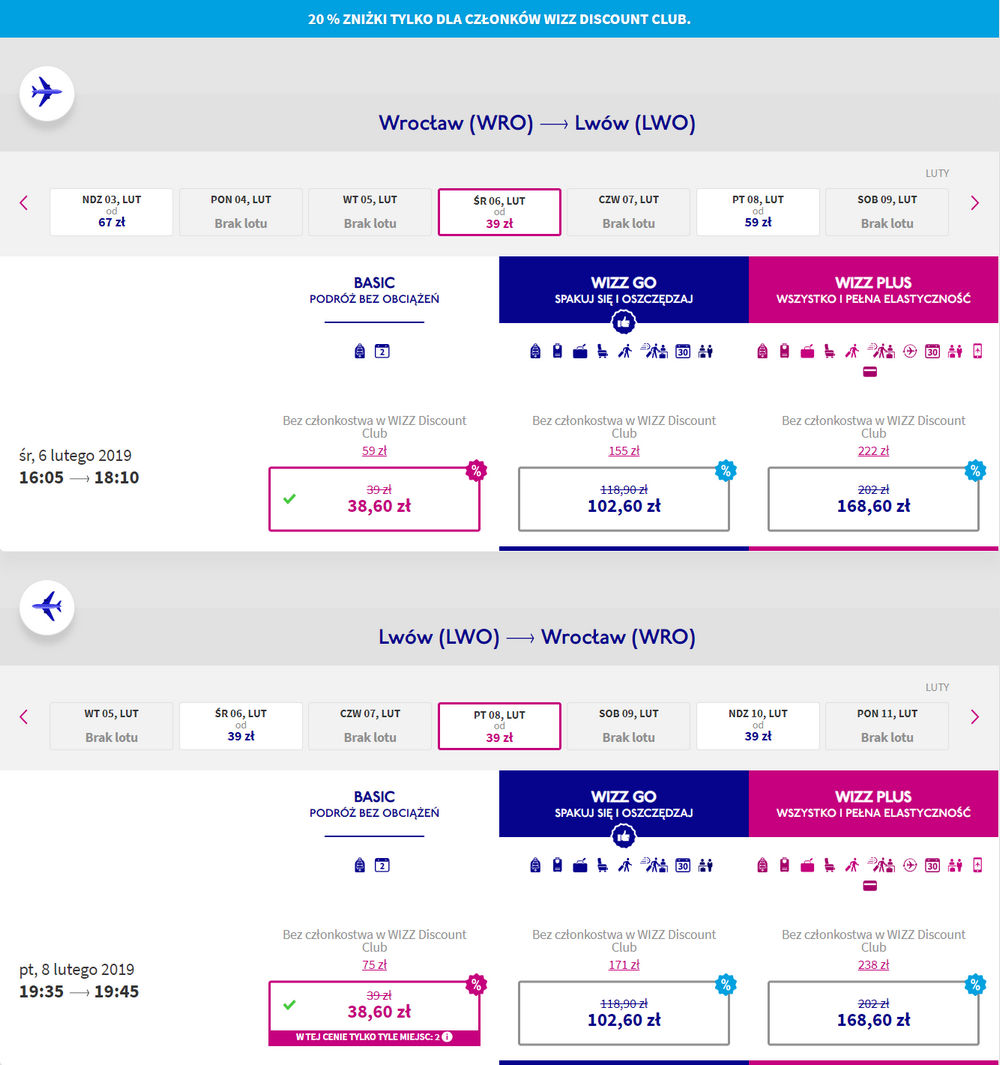Viewport: 1000px width, 1065px height.
Task: Click outbound Wrocław–Lwów airplane icon
Action: (x=46, y=93)
